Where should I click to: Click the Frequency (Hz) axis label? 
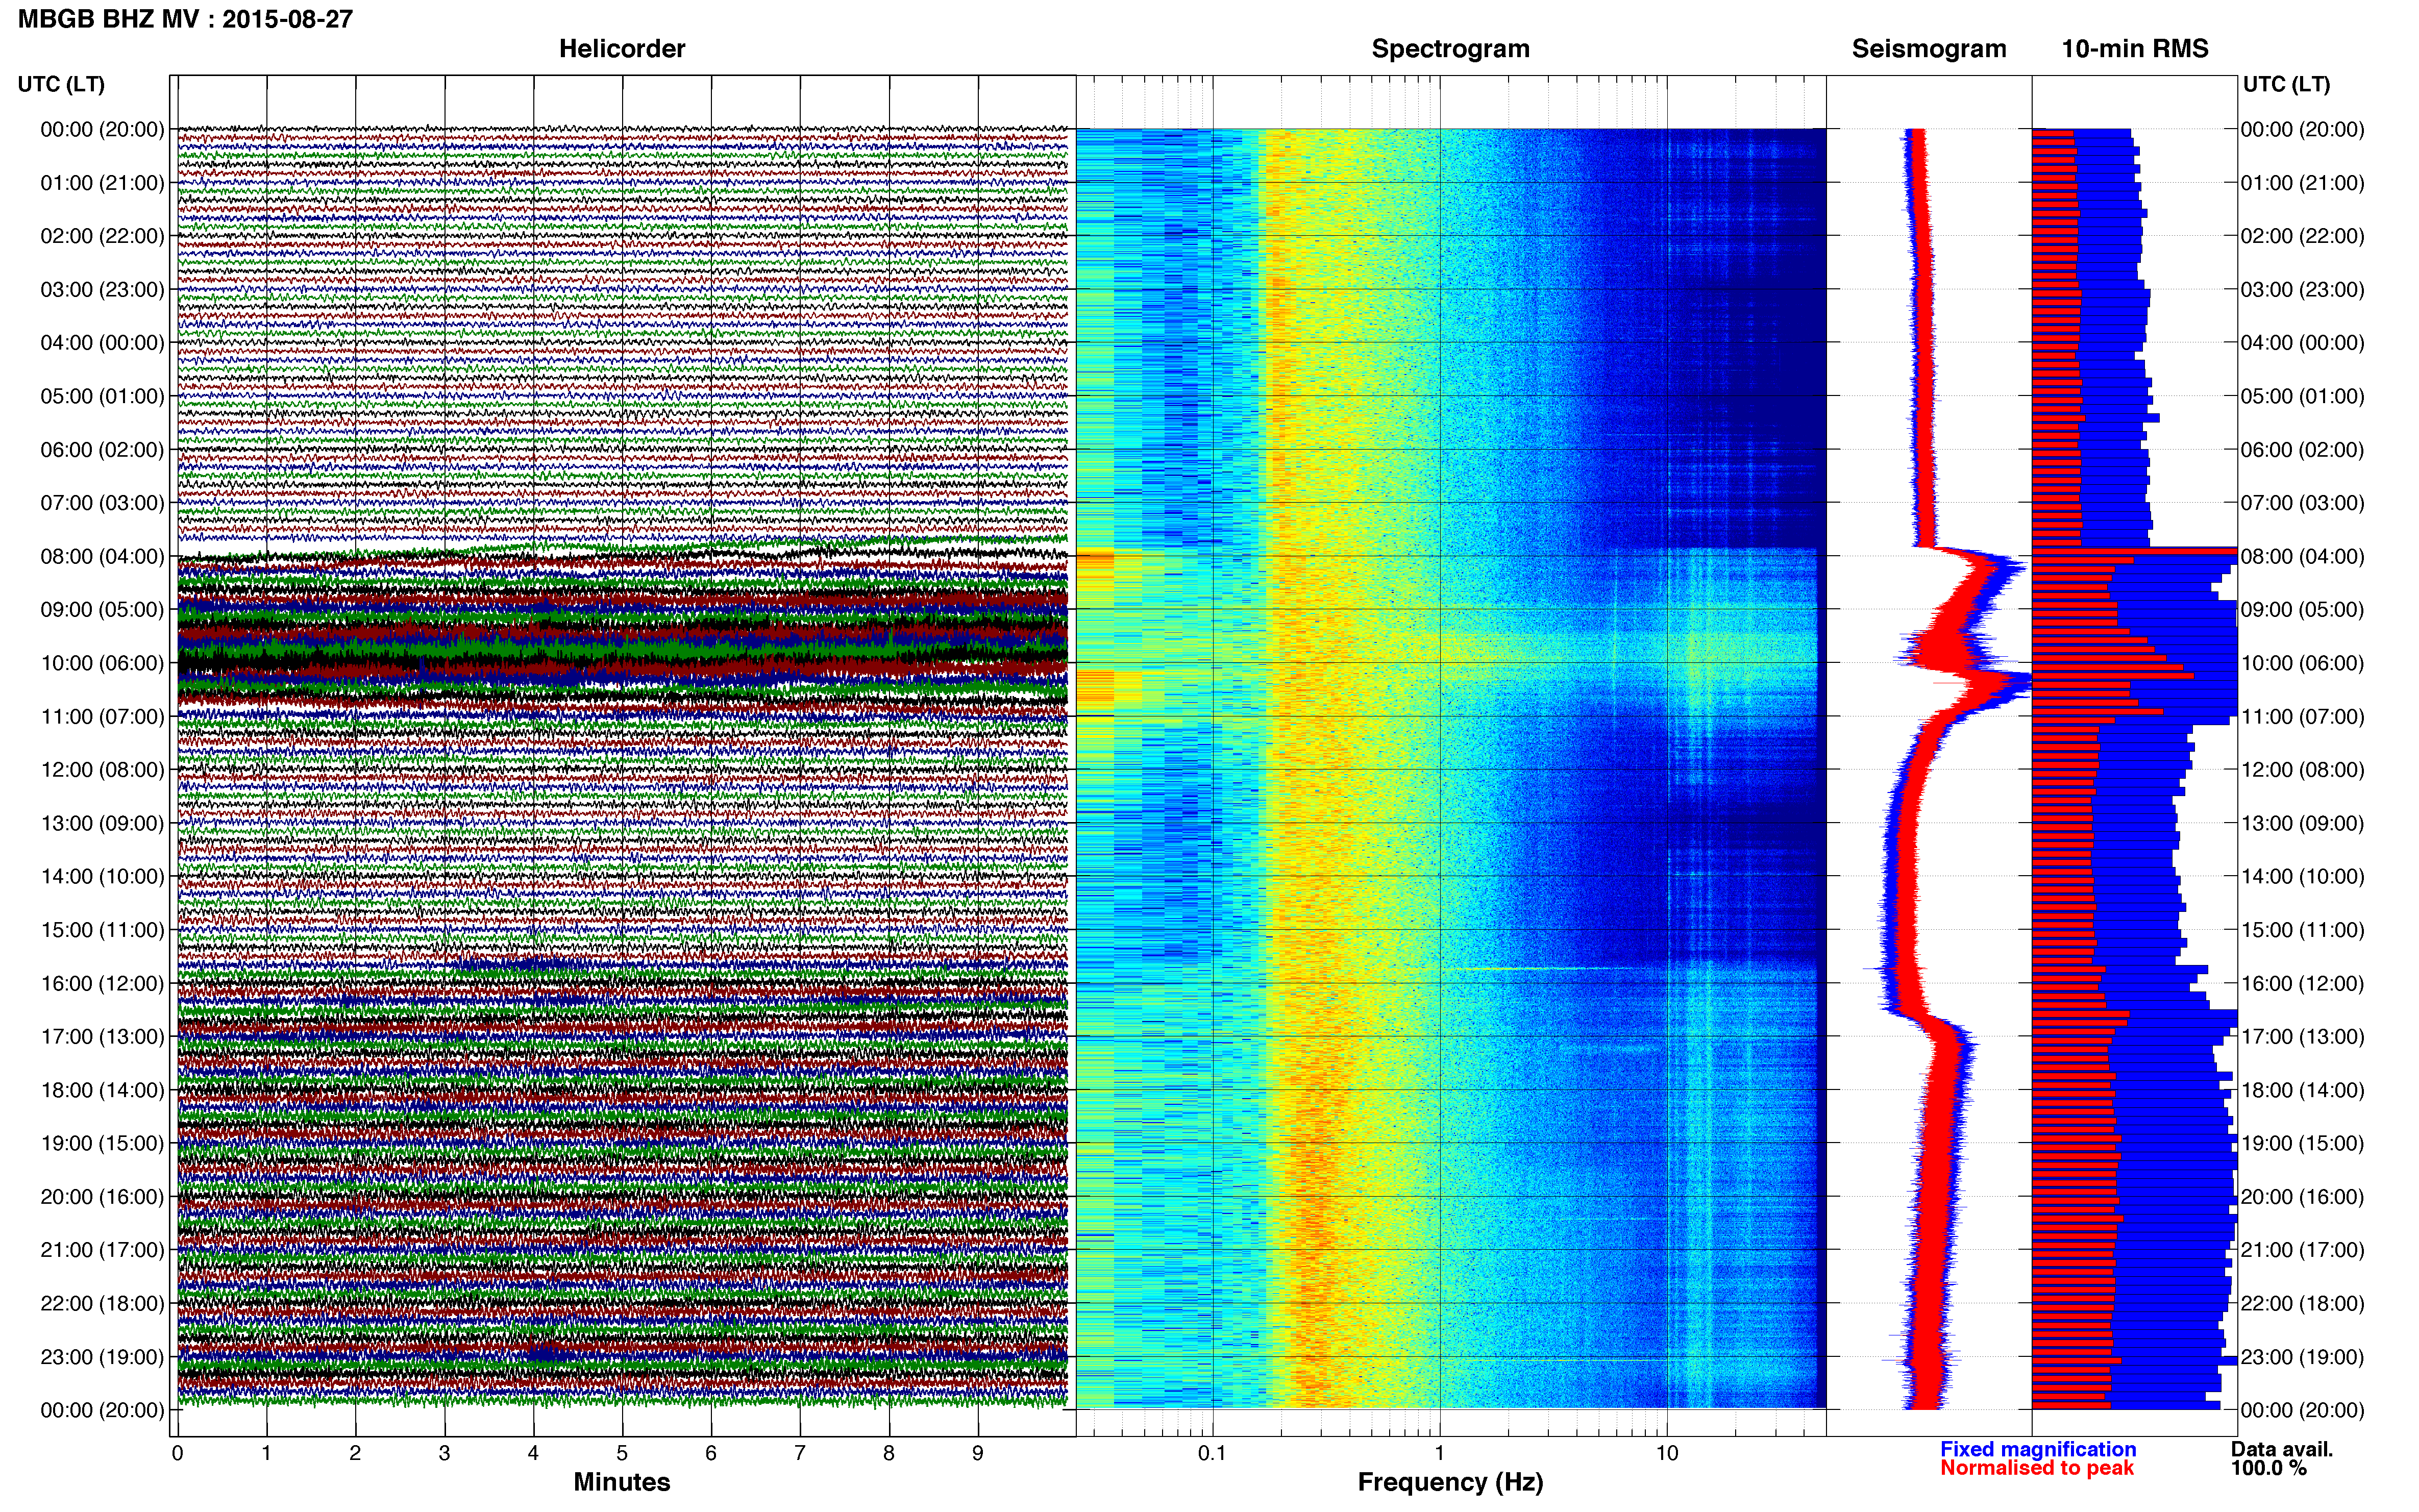1450,1482
